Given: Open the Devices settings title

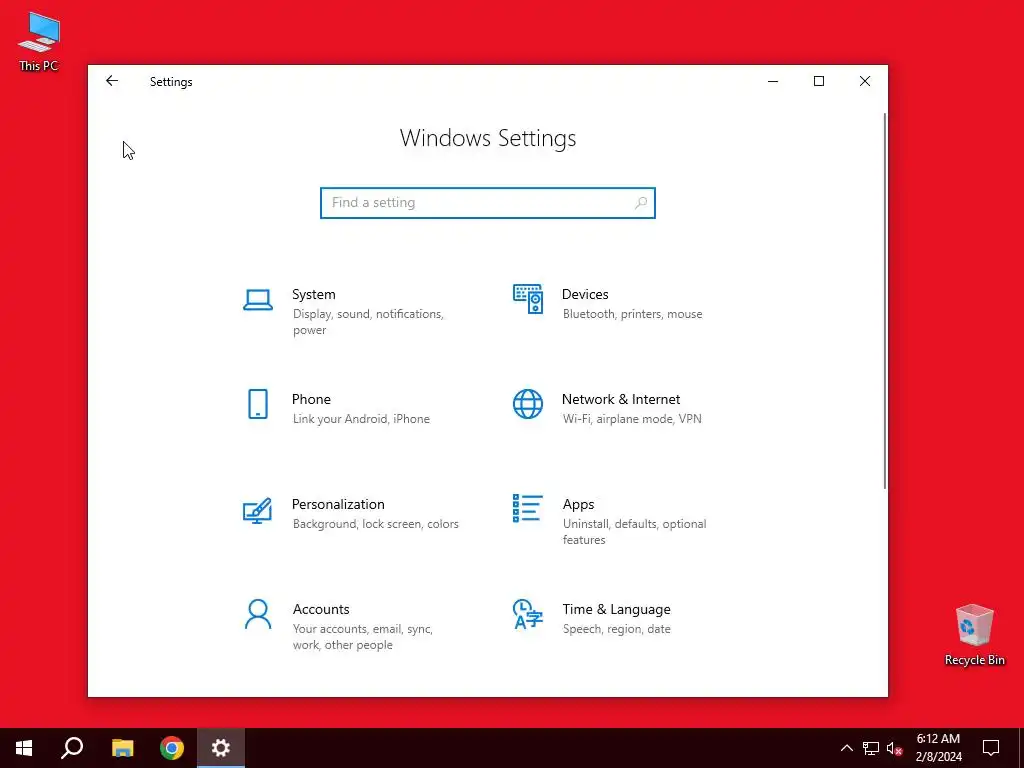Looking at the screenshot, I should pyautogui.click(x=585, y=295).
